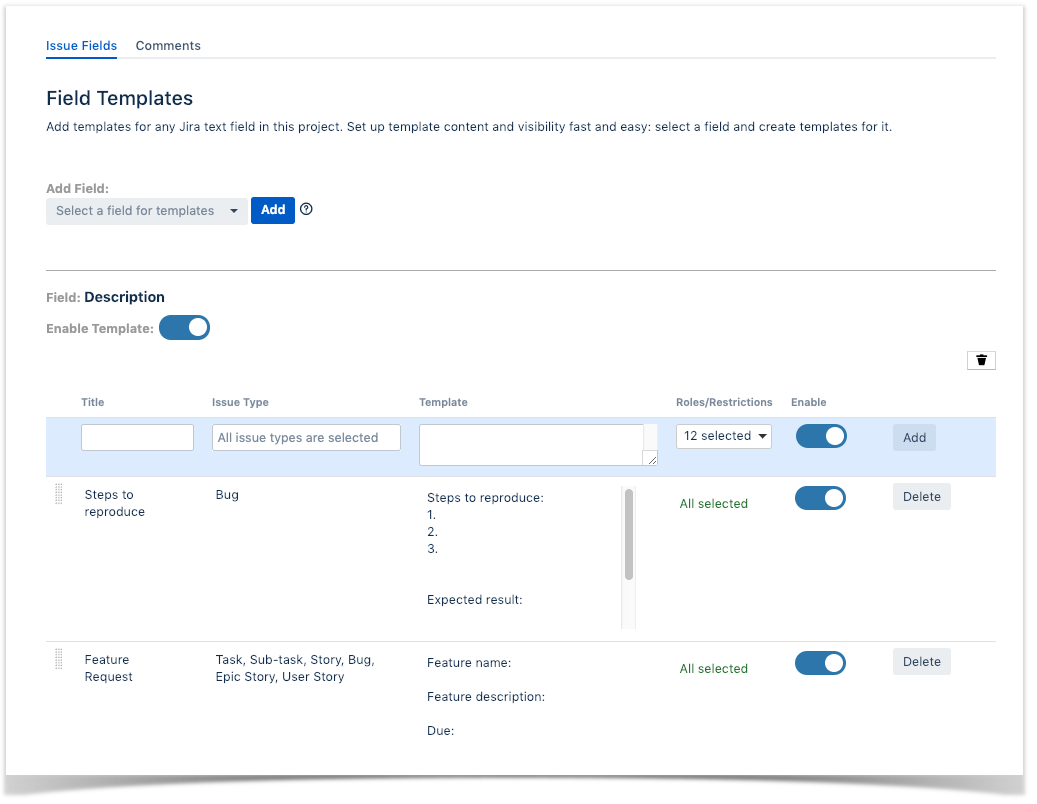Grab the drag handle for Feature Request
This screenshot has width=1037, height=804.
coord(59,659)
